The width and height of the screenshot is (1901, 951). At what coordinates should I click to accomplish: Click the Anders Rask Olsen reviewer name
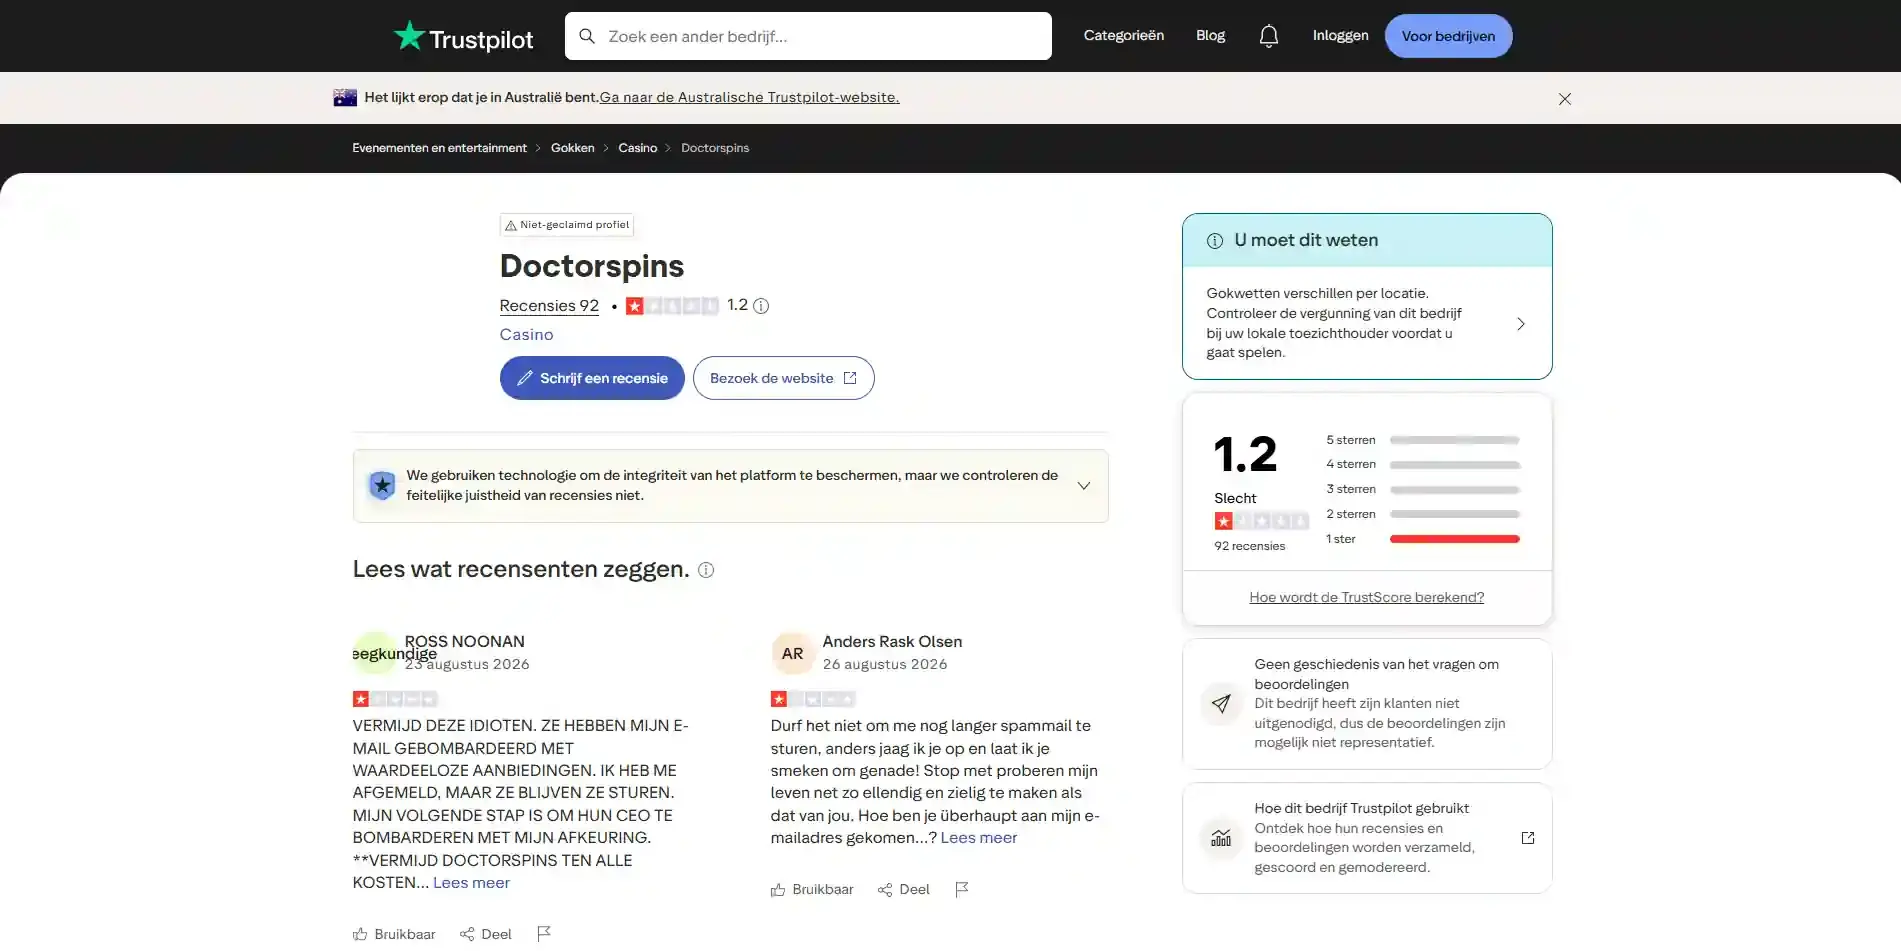[x=892, y=642]
